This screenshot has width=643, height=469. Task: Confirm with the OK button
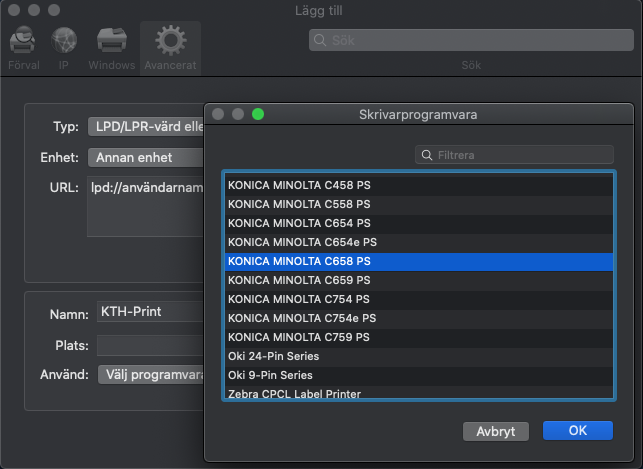[577, 430]
